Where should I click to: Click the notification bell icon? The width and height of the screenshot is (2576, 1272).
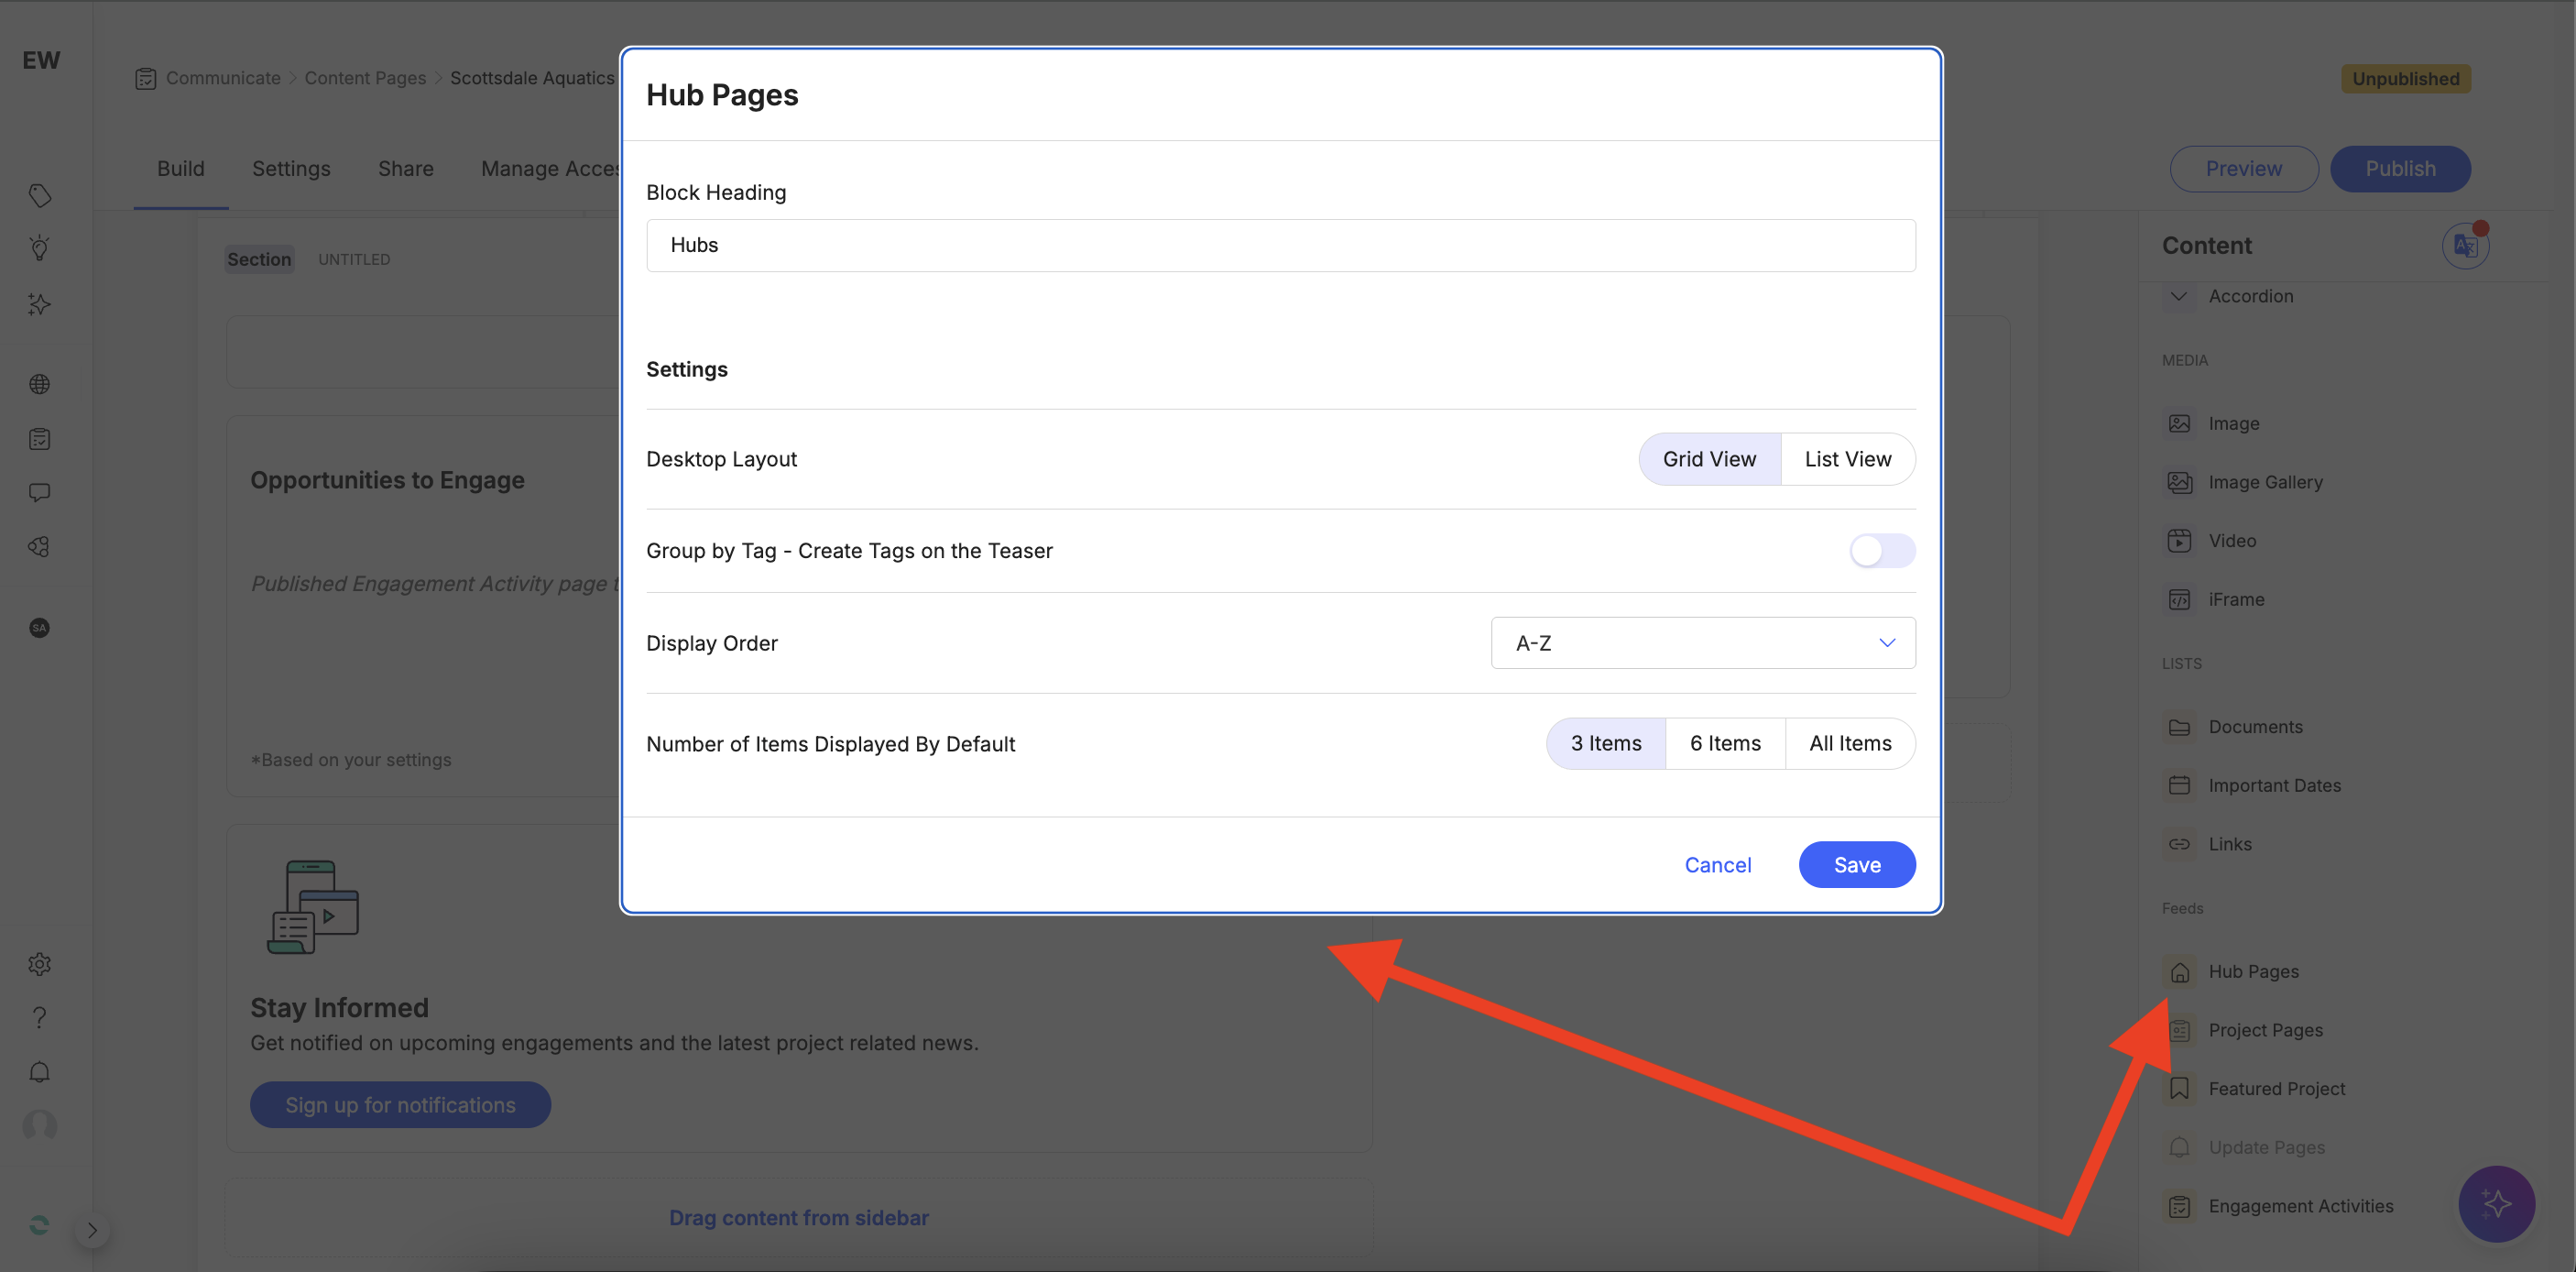point(39,1072)
